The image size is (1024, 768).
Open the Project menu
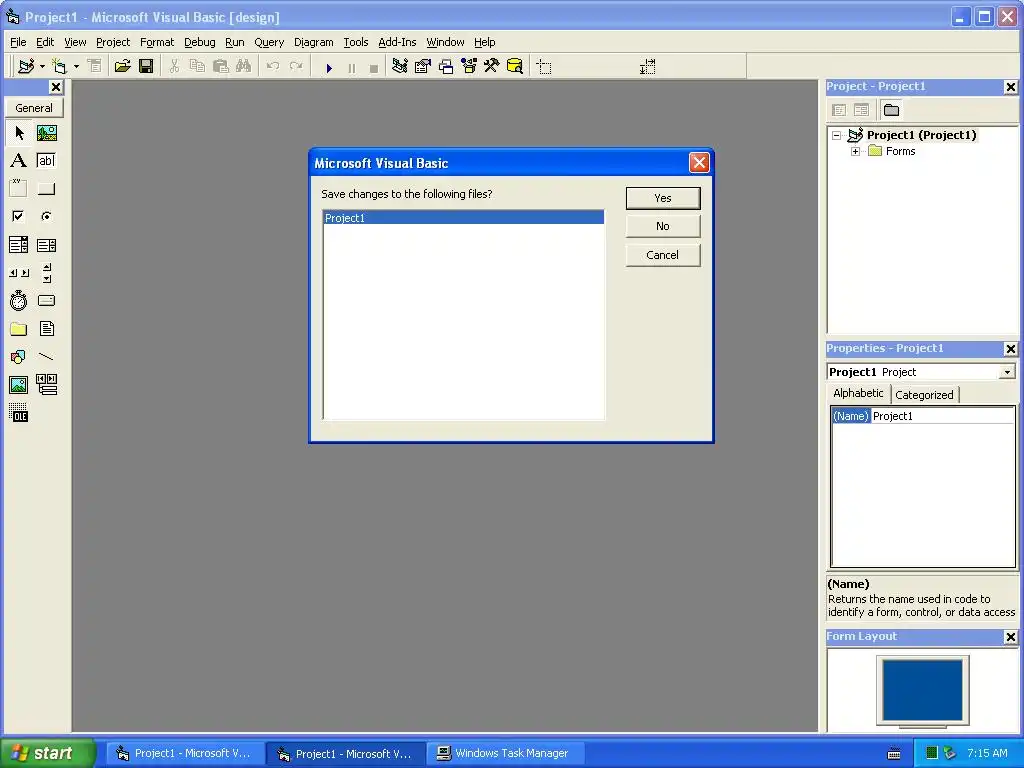113,42
